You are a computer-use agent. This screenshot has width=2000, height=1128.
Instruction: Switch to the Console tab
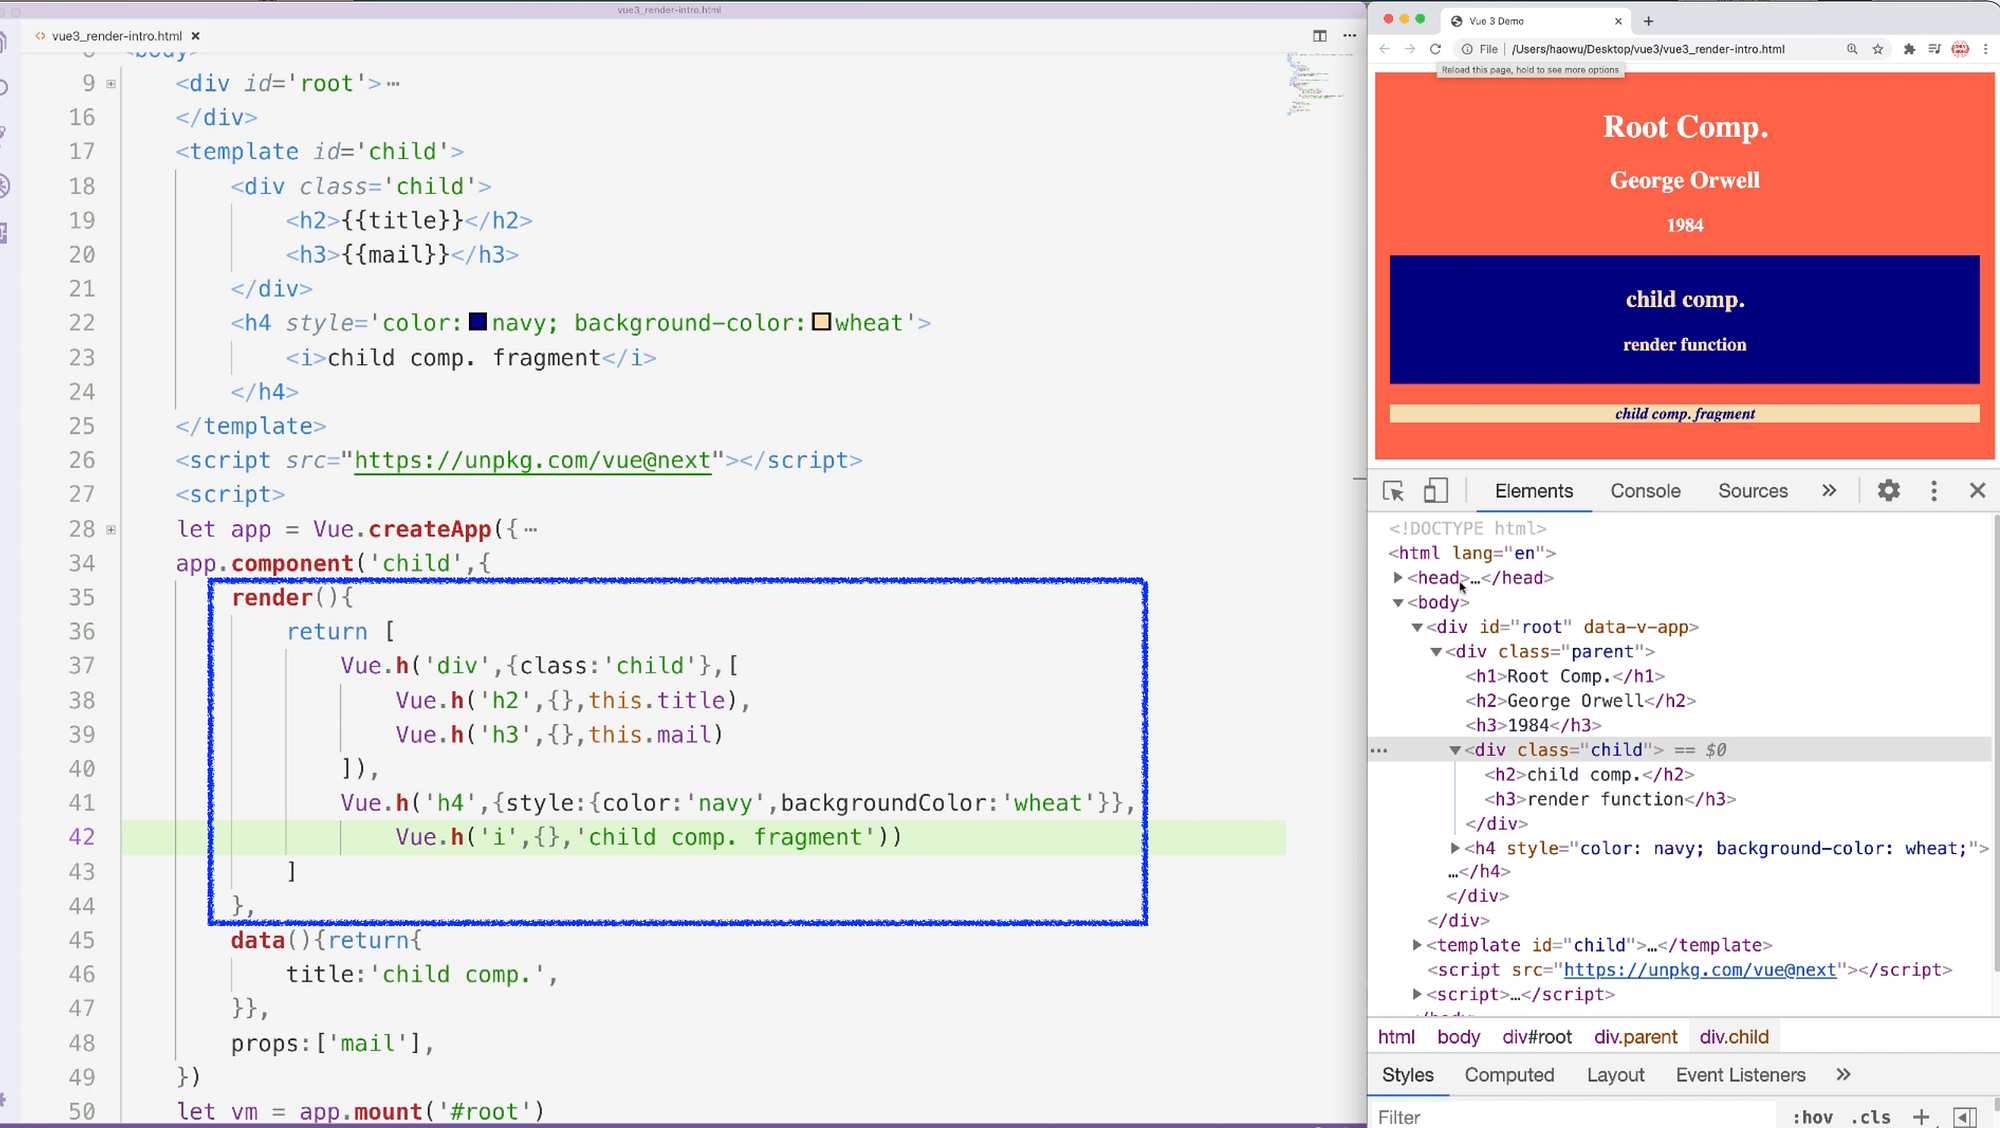(x=1645, y=491)
